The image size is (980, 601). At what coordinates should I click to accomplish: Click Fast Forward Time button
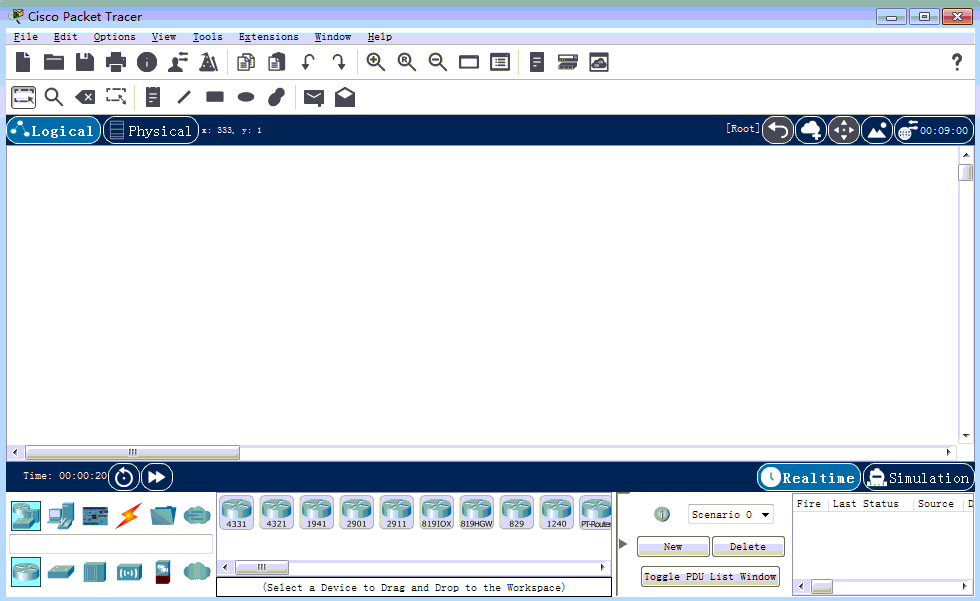(x=157, y=477)
